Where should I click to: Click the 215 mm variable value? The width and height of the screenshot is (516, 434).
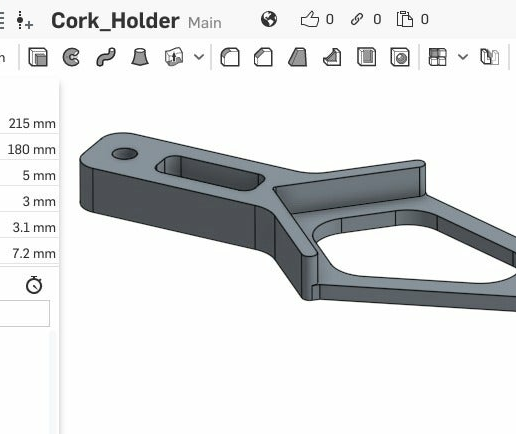click(x=32, y=124)
